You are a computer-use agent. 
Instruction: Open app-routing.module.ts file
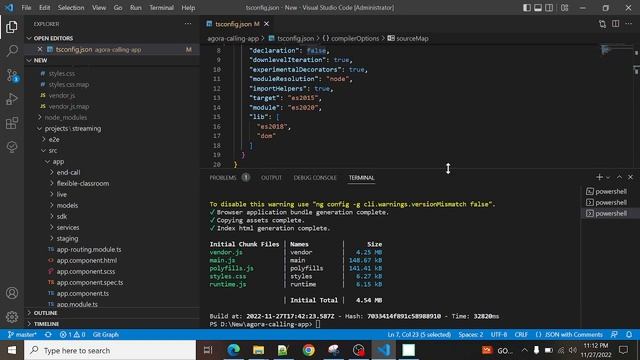(x=89, y=249)
